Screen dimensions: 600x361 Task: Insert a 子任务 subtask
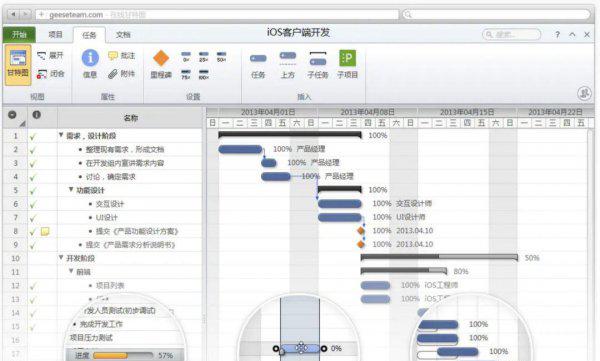point(318,65)
